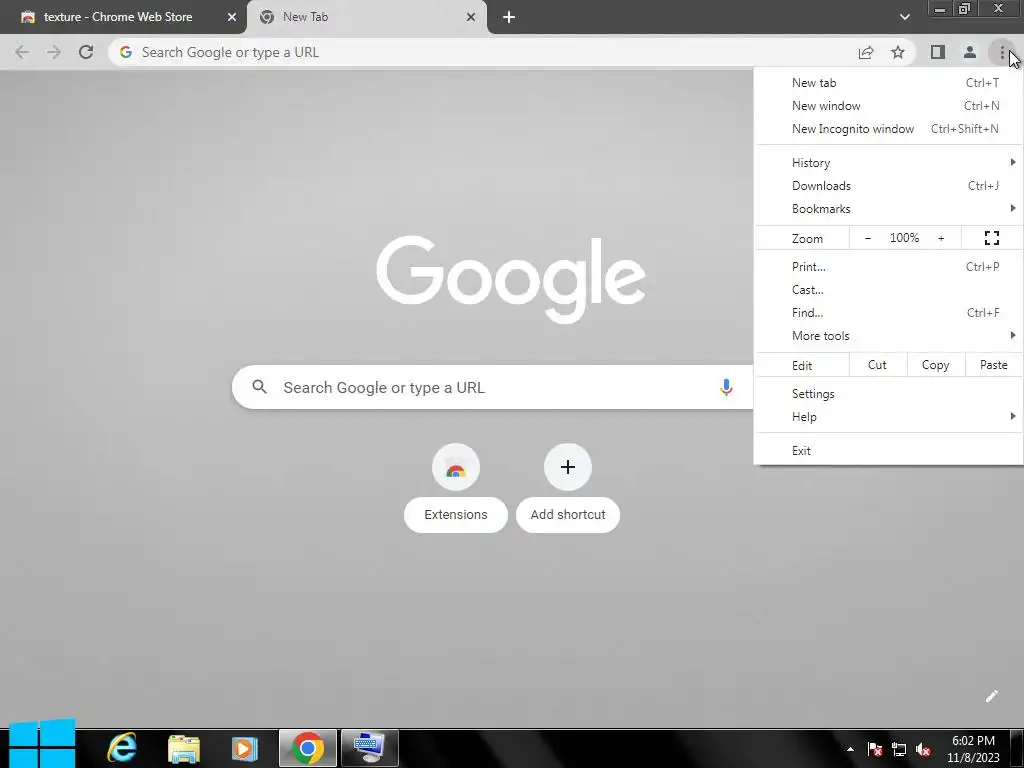Launch Internet Explorer from the taskbar

(121, 748)
